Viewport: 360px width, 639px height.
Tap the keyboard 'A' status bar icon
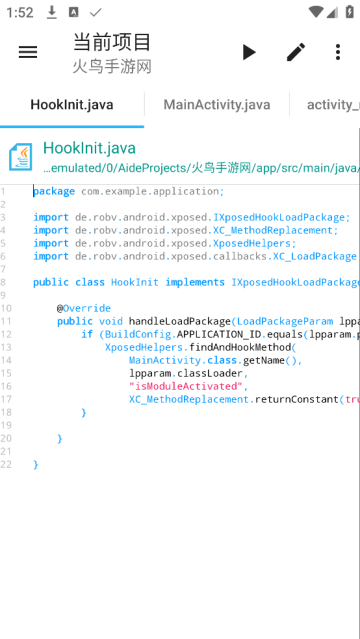pos(73,12)
